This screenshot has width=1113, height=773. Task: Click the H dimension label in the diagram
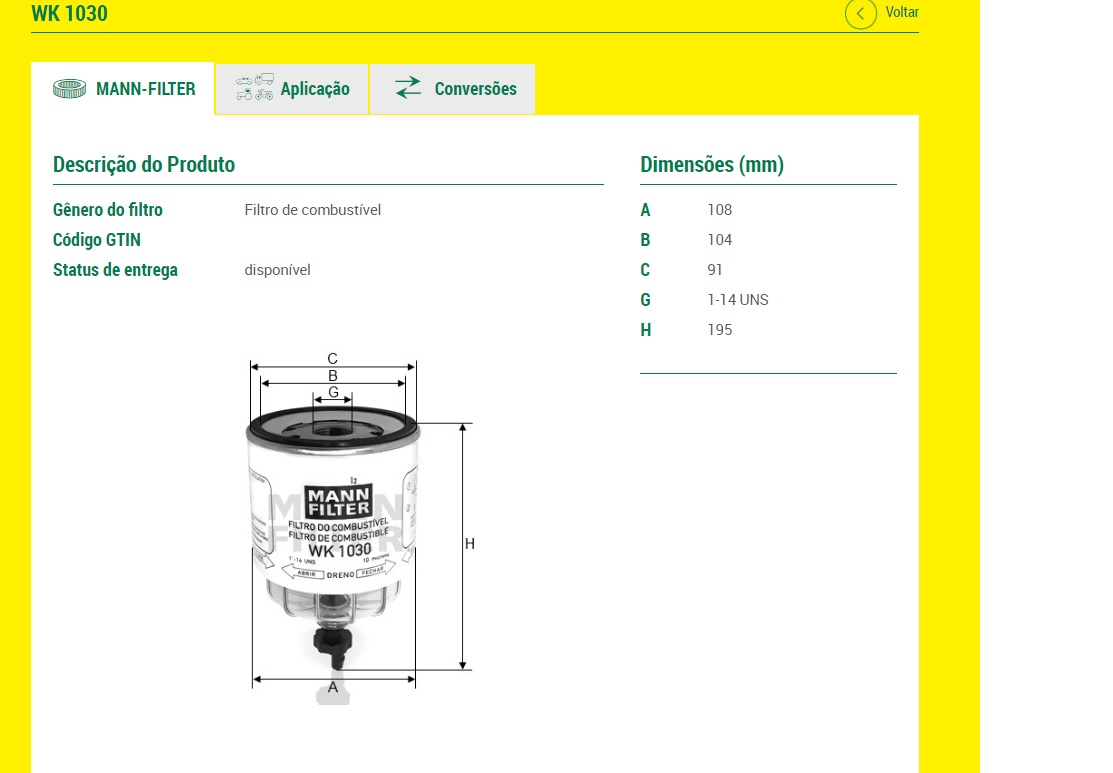tap(469, 544)
